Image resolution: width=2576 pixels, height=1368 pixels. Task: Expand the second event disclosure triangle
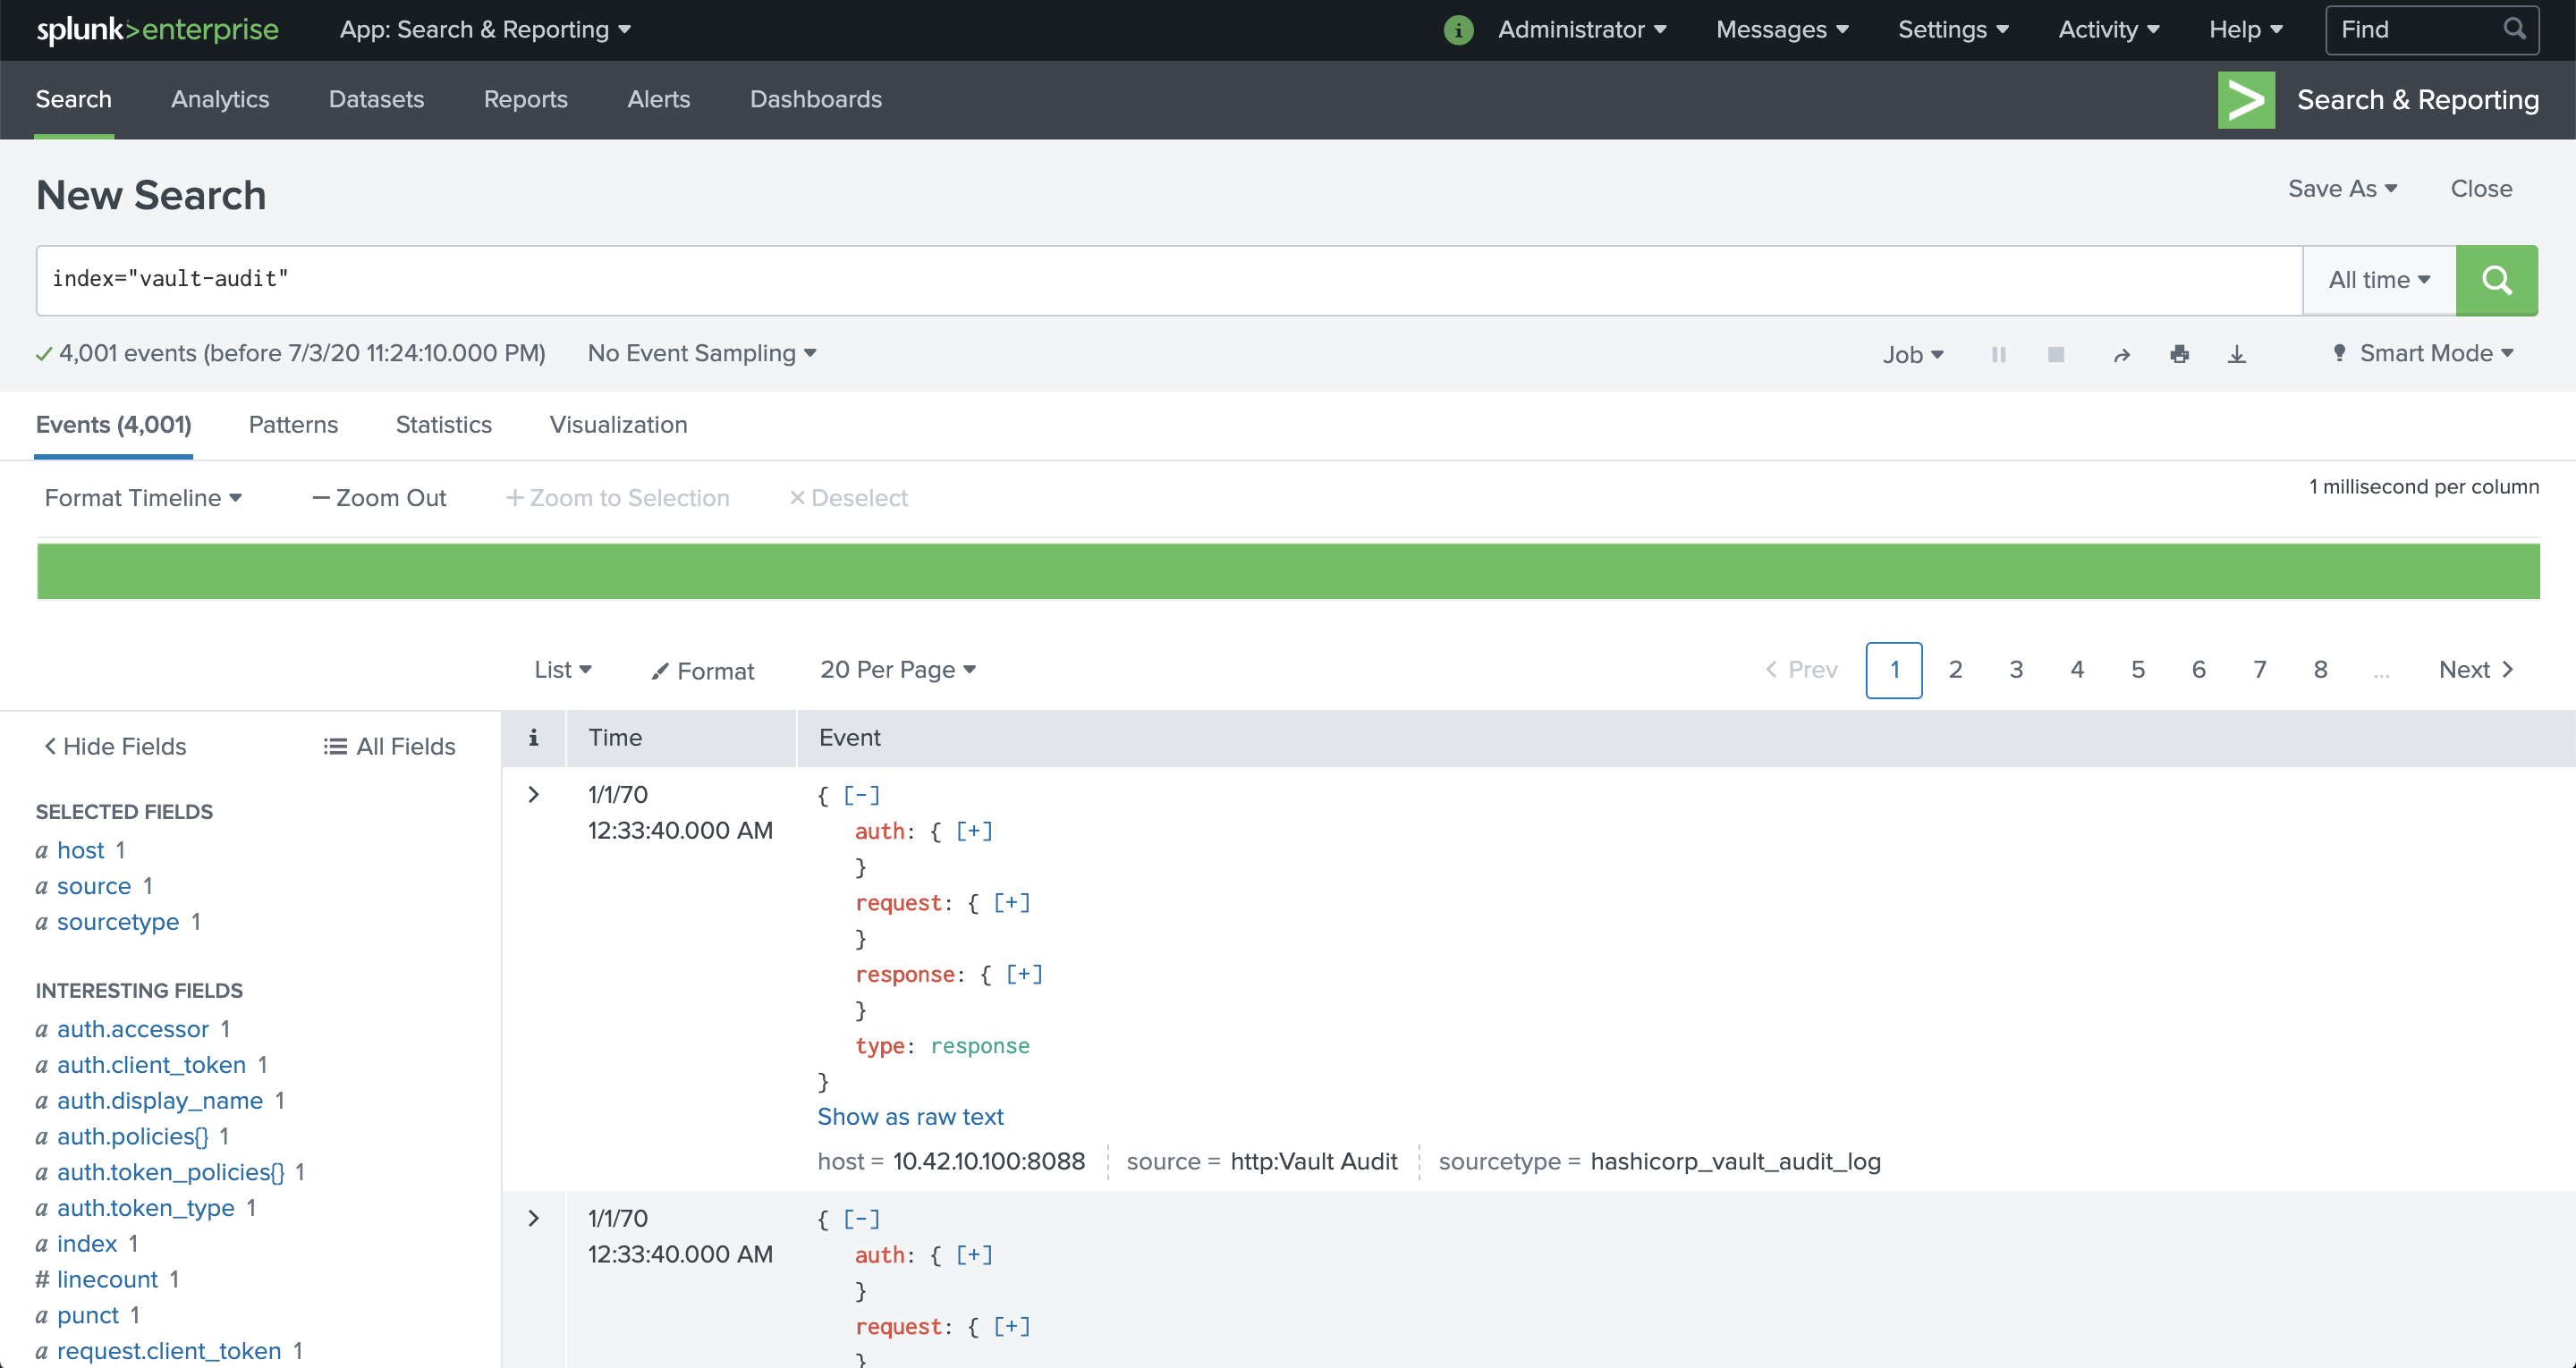(535, 1218)
